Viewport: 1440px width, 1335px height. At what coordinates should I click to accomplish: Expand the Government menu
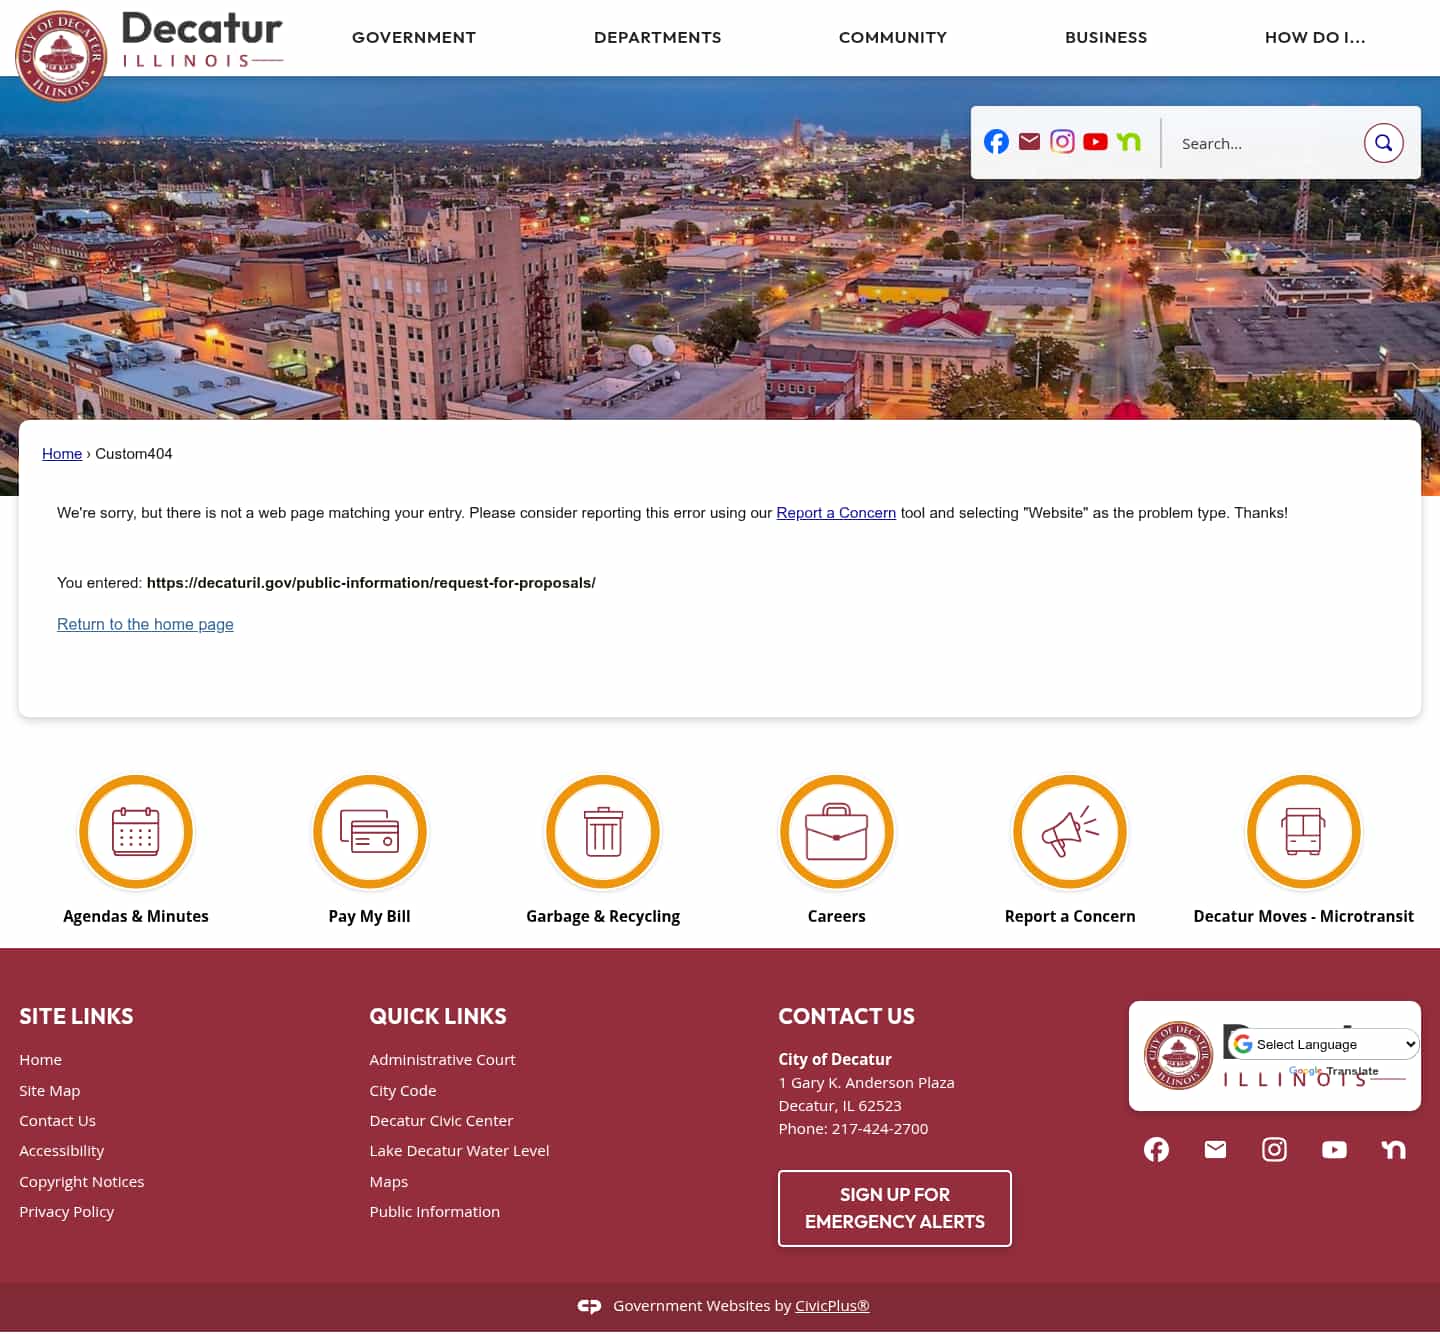[414, 38]
